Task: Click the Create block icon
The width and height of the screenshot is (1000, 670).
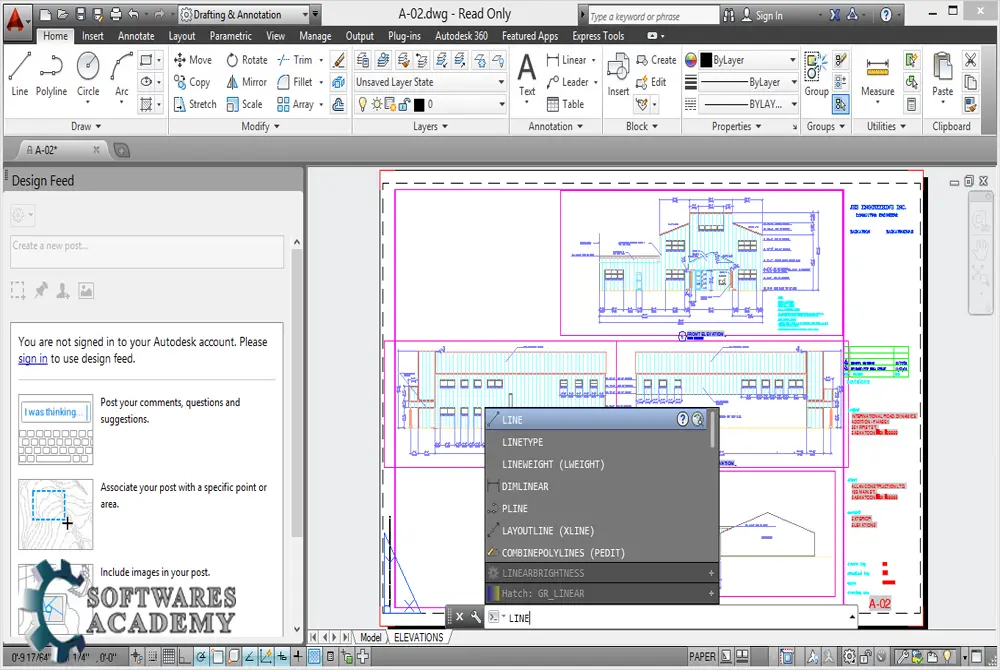Action: (656, 60)
